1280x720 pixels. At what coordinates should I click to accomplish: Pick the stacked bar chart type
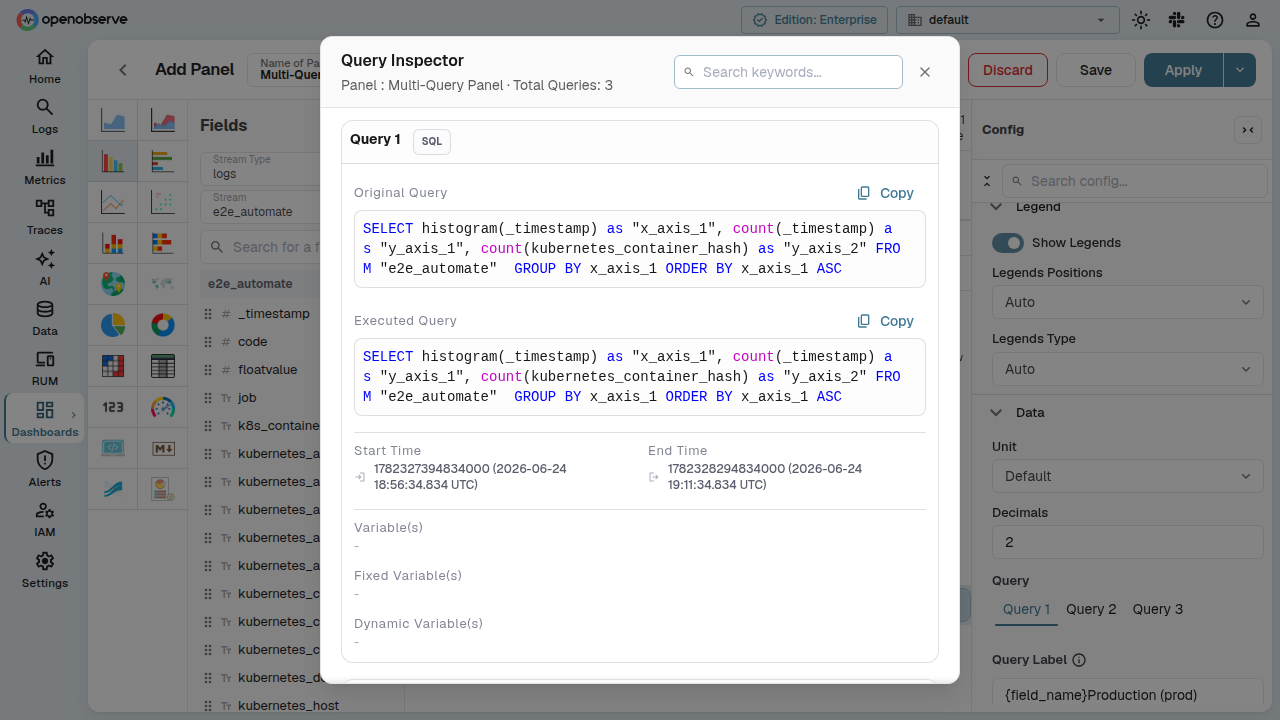tap(113, 243)
